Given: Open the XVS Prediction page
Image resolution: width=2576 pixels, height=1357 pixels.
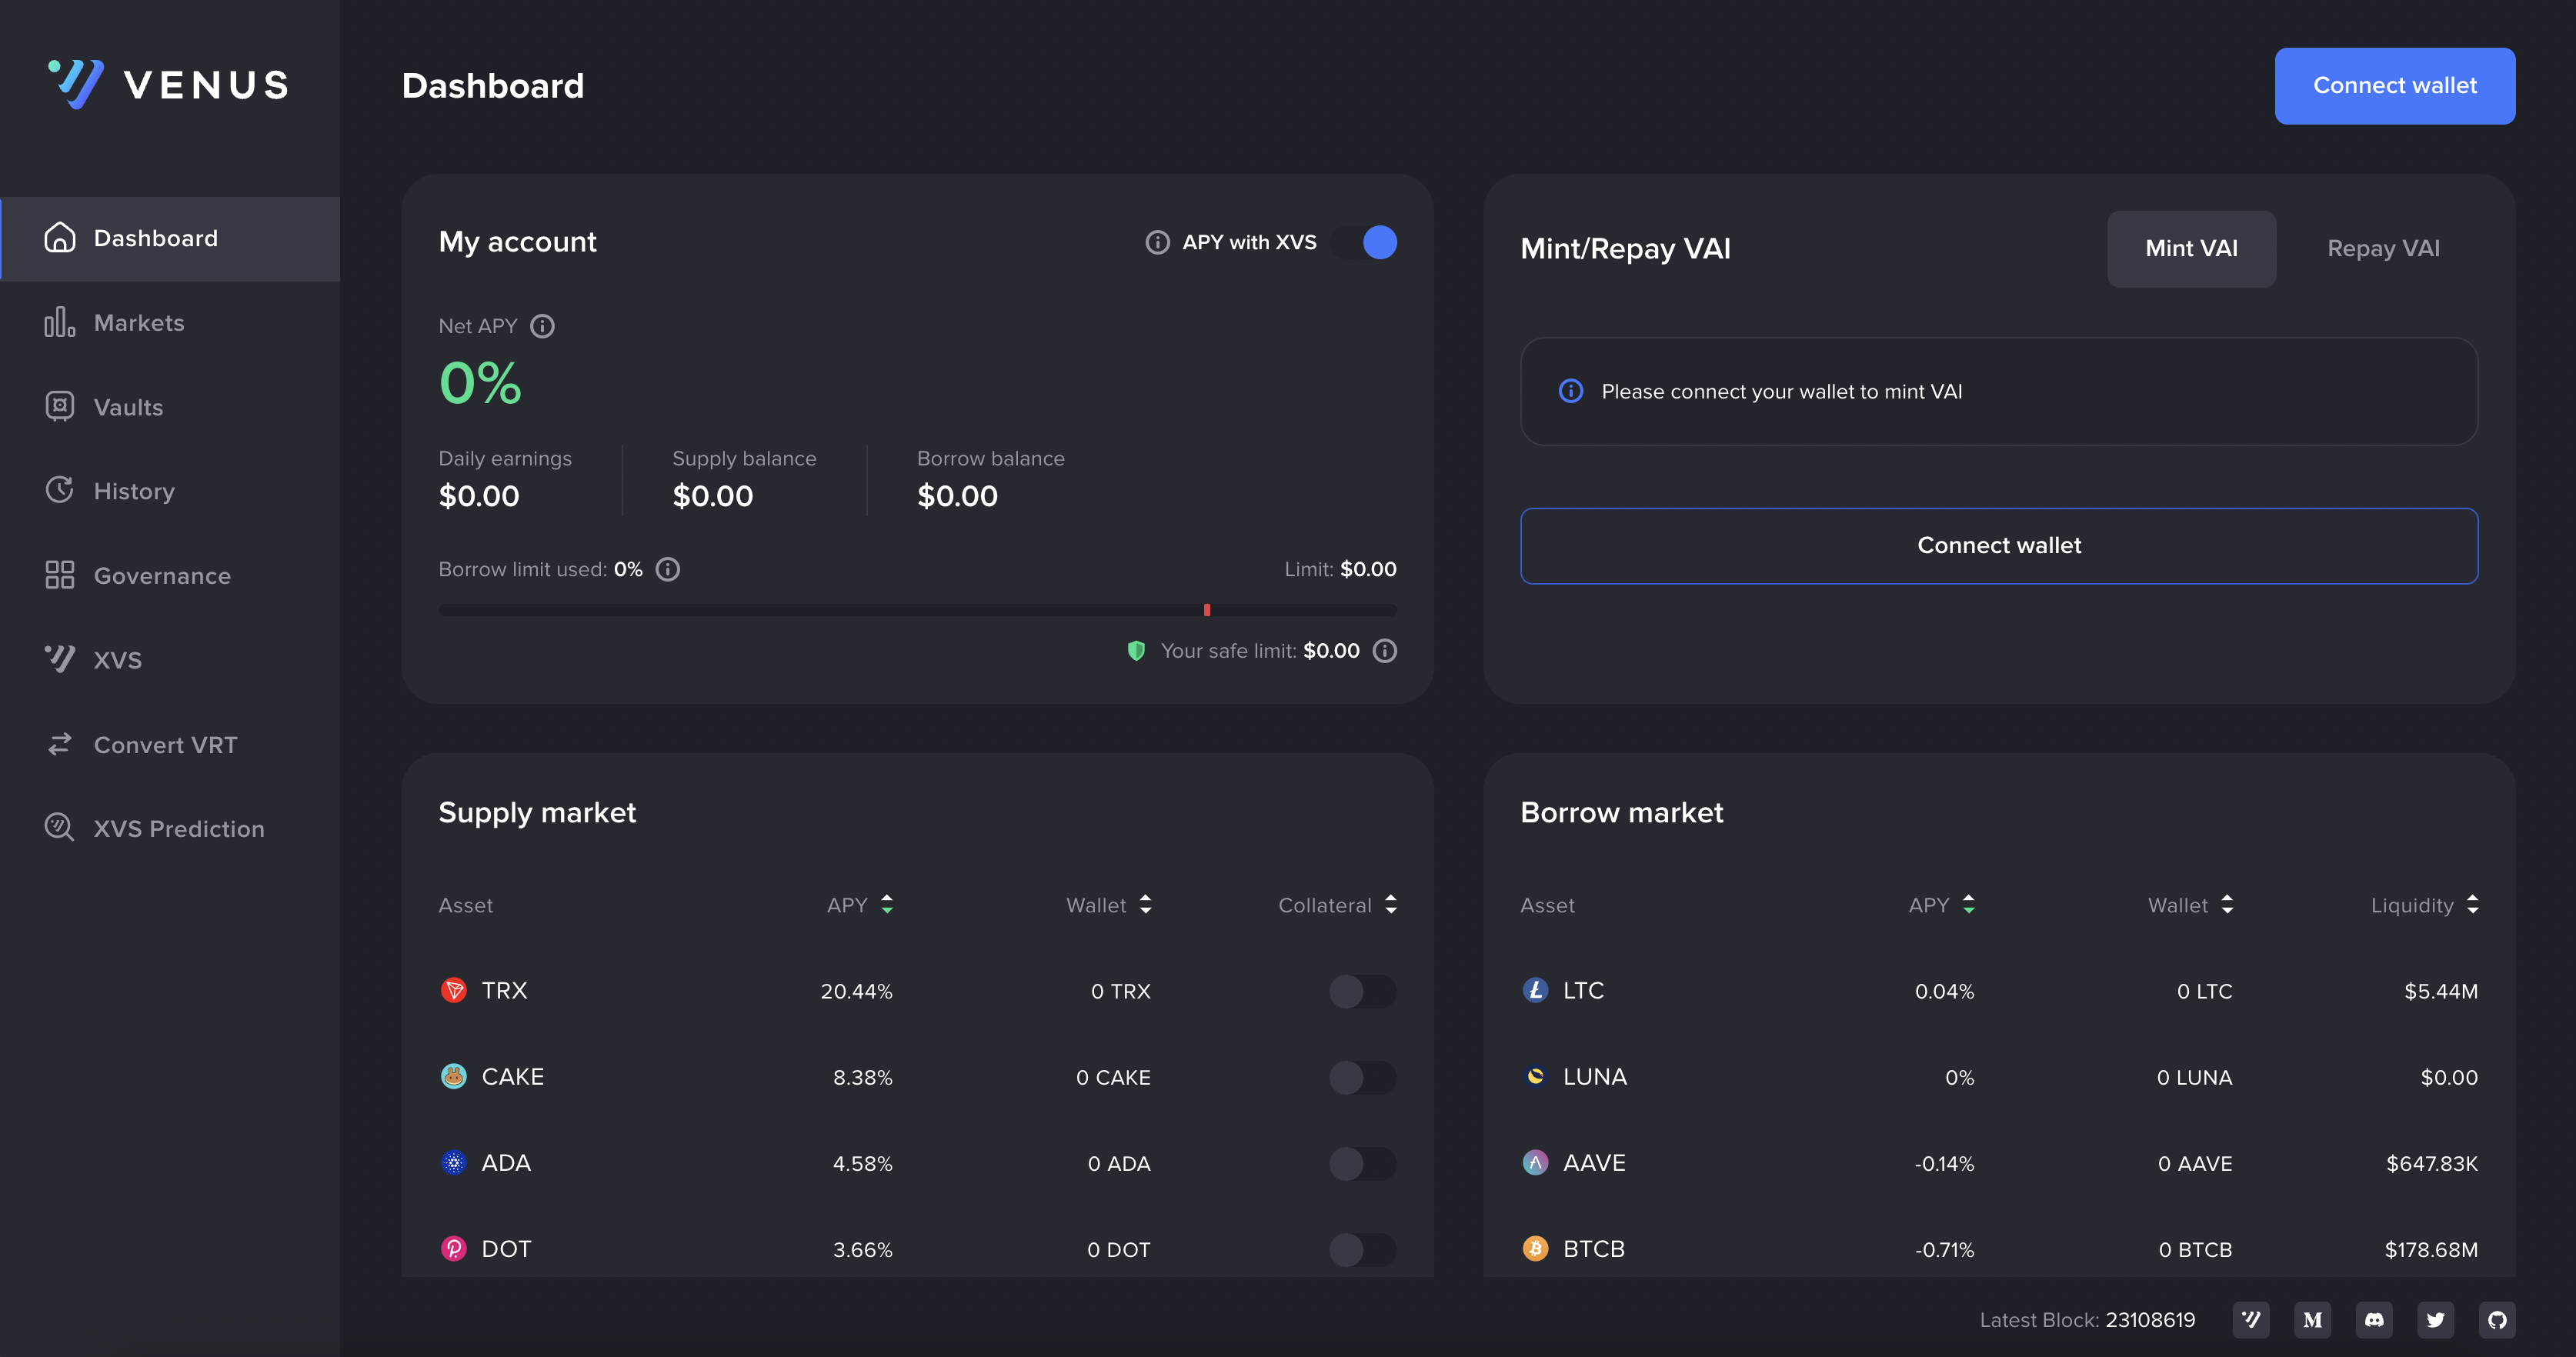Looking at the screenshot, I should point(170,829).
